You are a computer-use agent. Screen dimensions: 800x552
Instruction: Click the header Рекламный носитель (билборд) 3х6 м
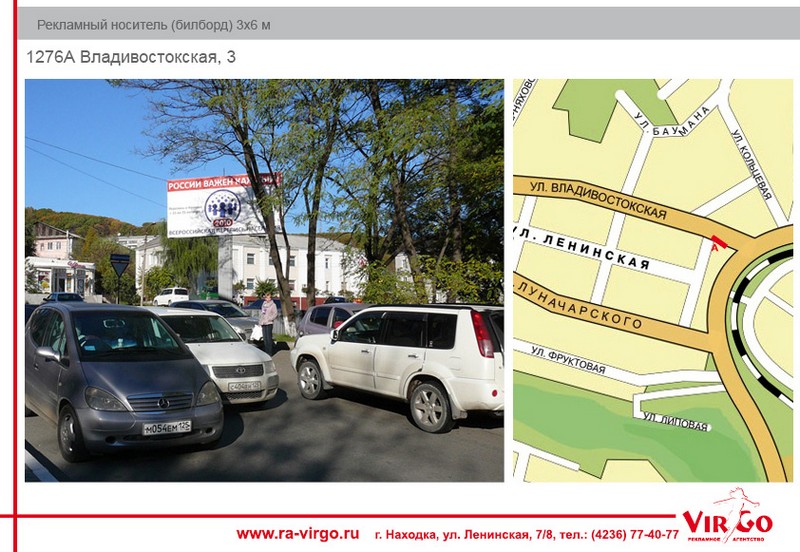tap(153, 24)
